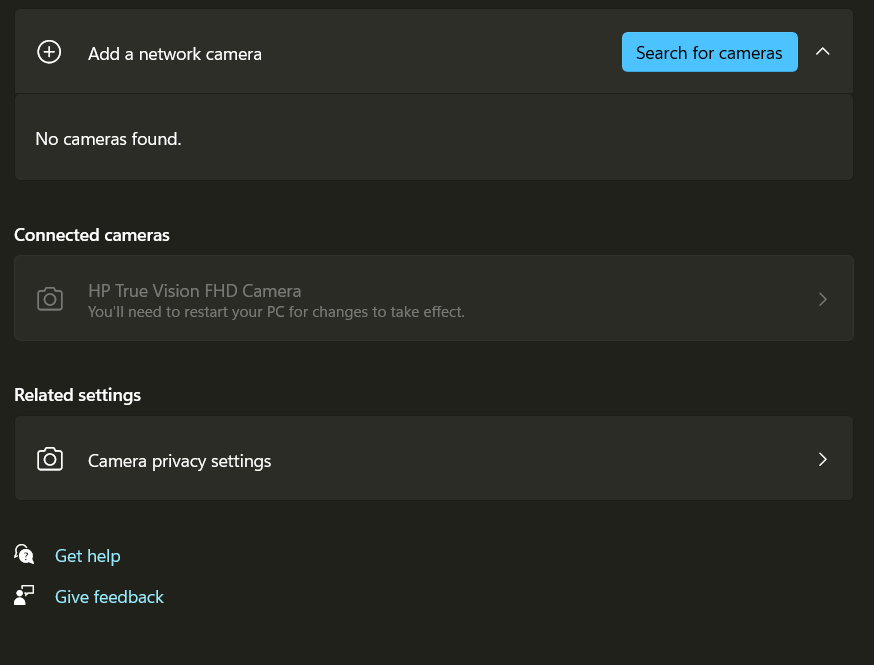The image size is (874, 665).
Task: Click the Add a network camera label
Action: click(174, 53)
